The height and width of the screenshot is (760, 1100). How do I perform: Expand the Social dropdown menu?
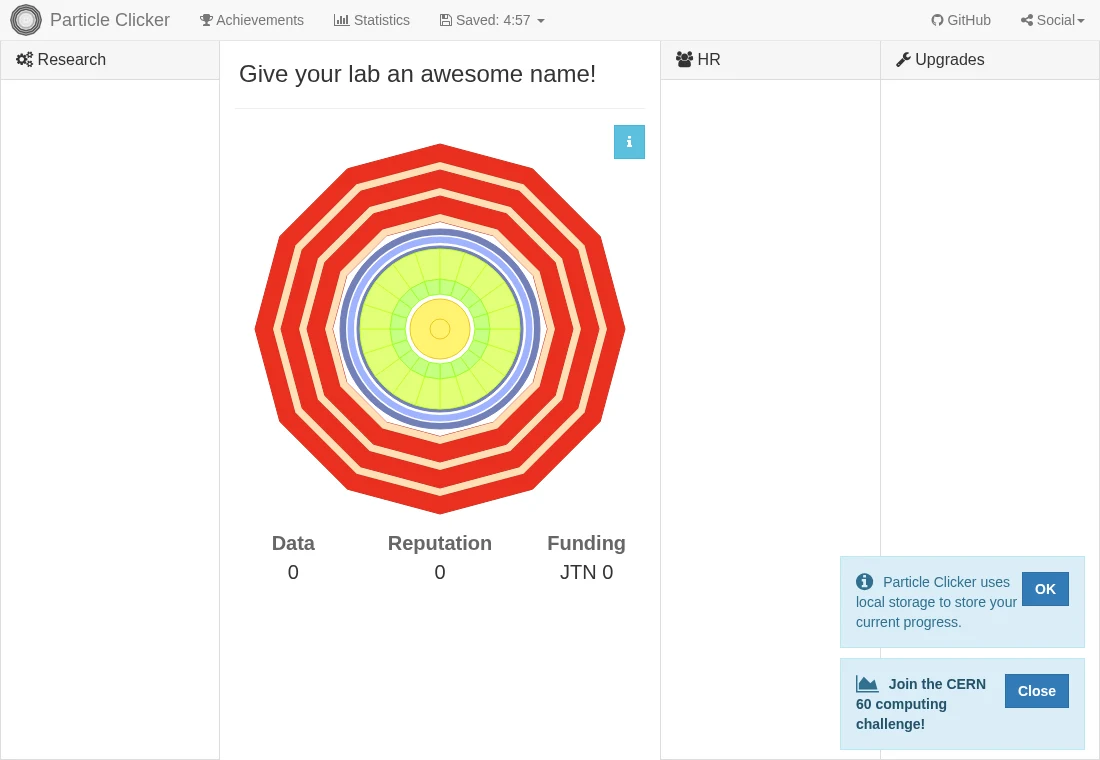click(1052, 20)
